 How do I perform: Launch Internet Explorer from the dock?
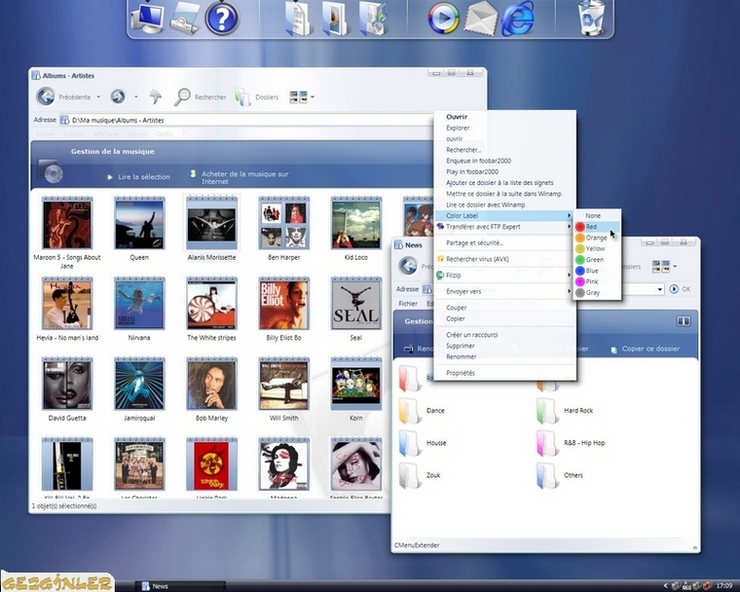point(517,19)
